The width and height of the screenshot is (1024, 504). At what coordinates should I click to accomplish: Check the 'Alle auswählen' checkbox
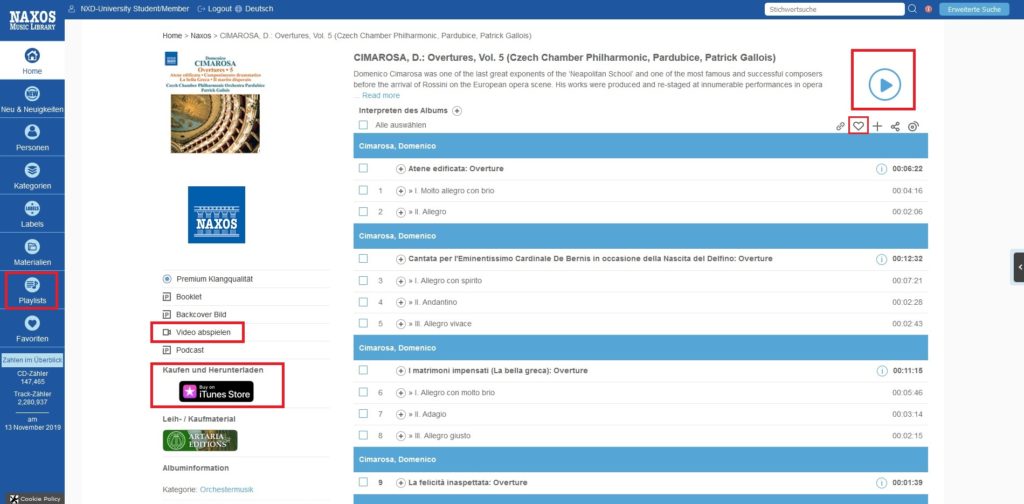364,125
